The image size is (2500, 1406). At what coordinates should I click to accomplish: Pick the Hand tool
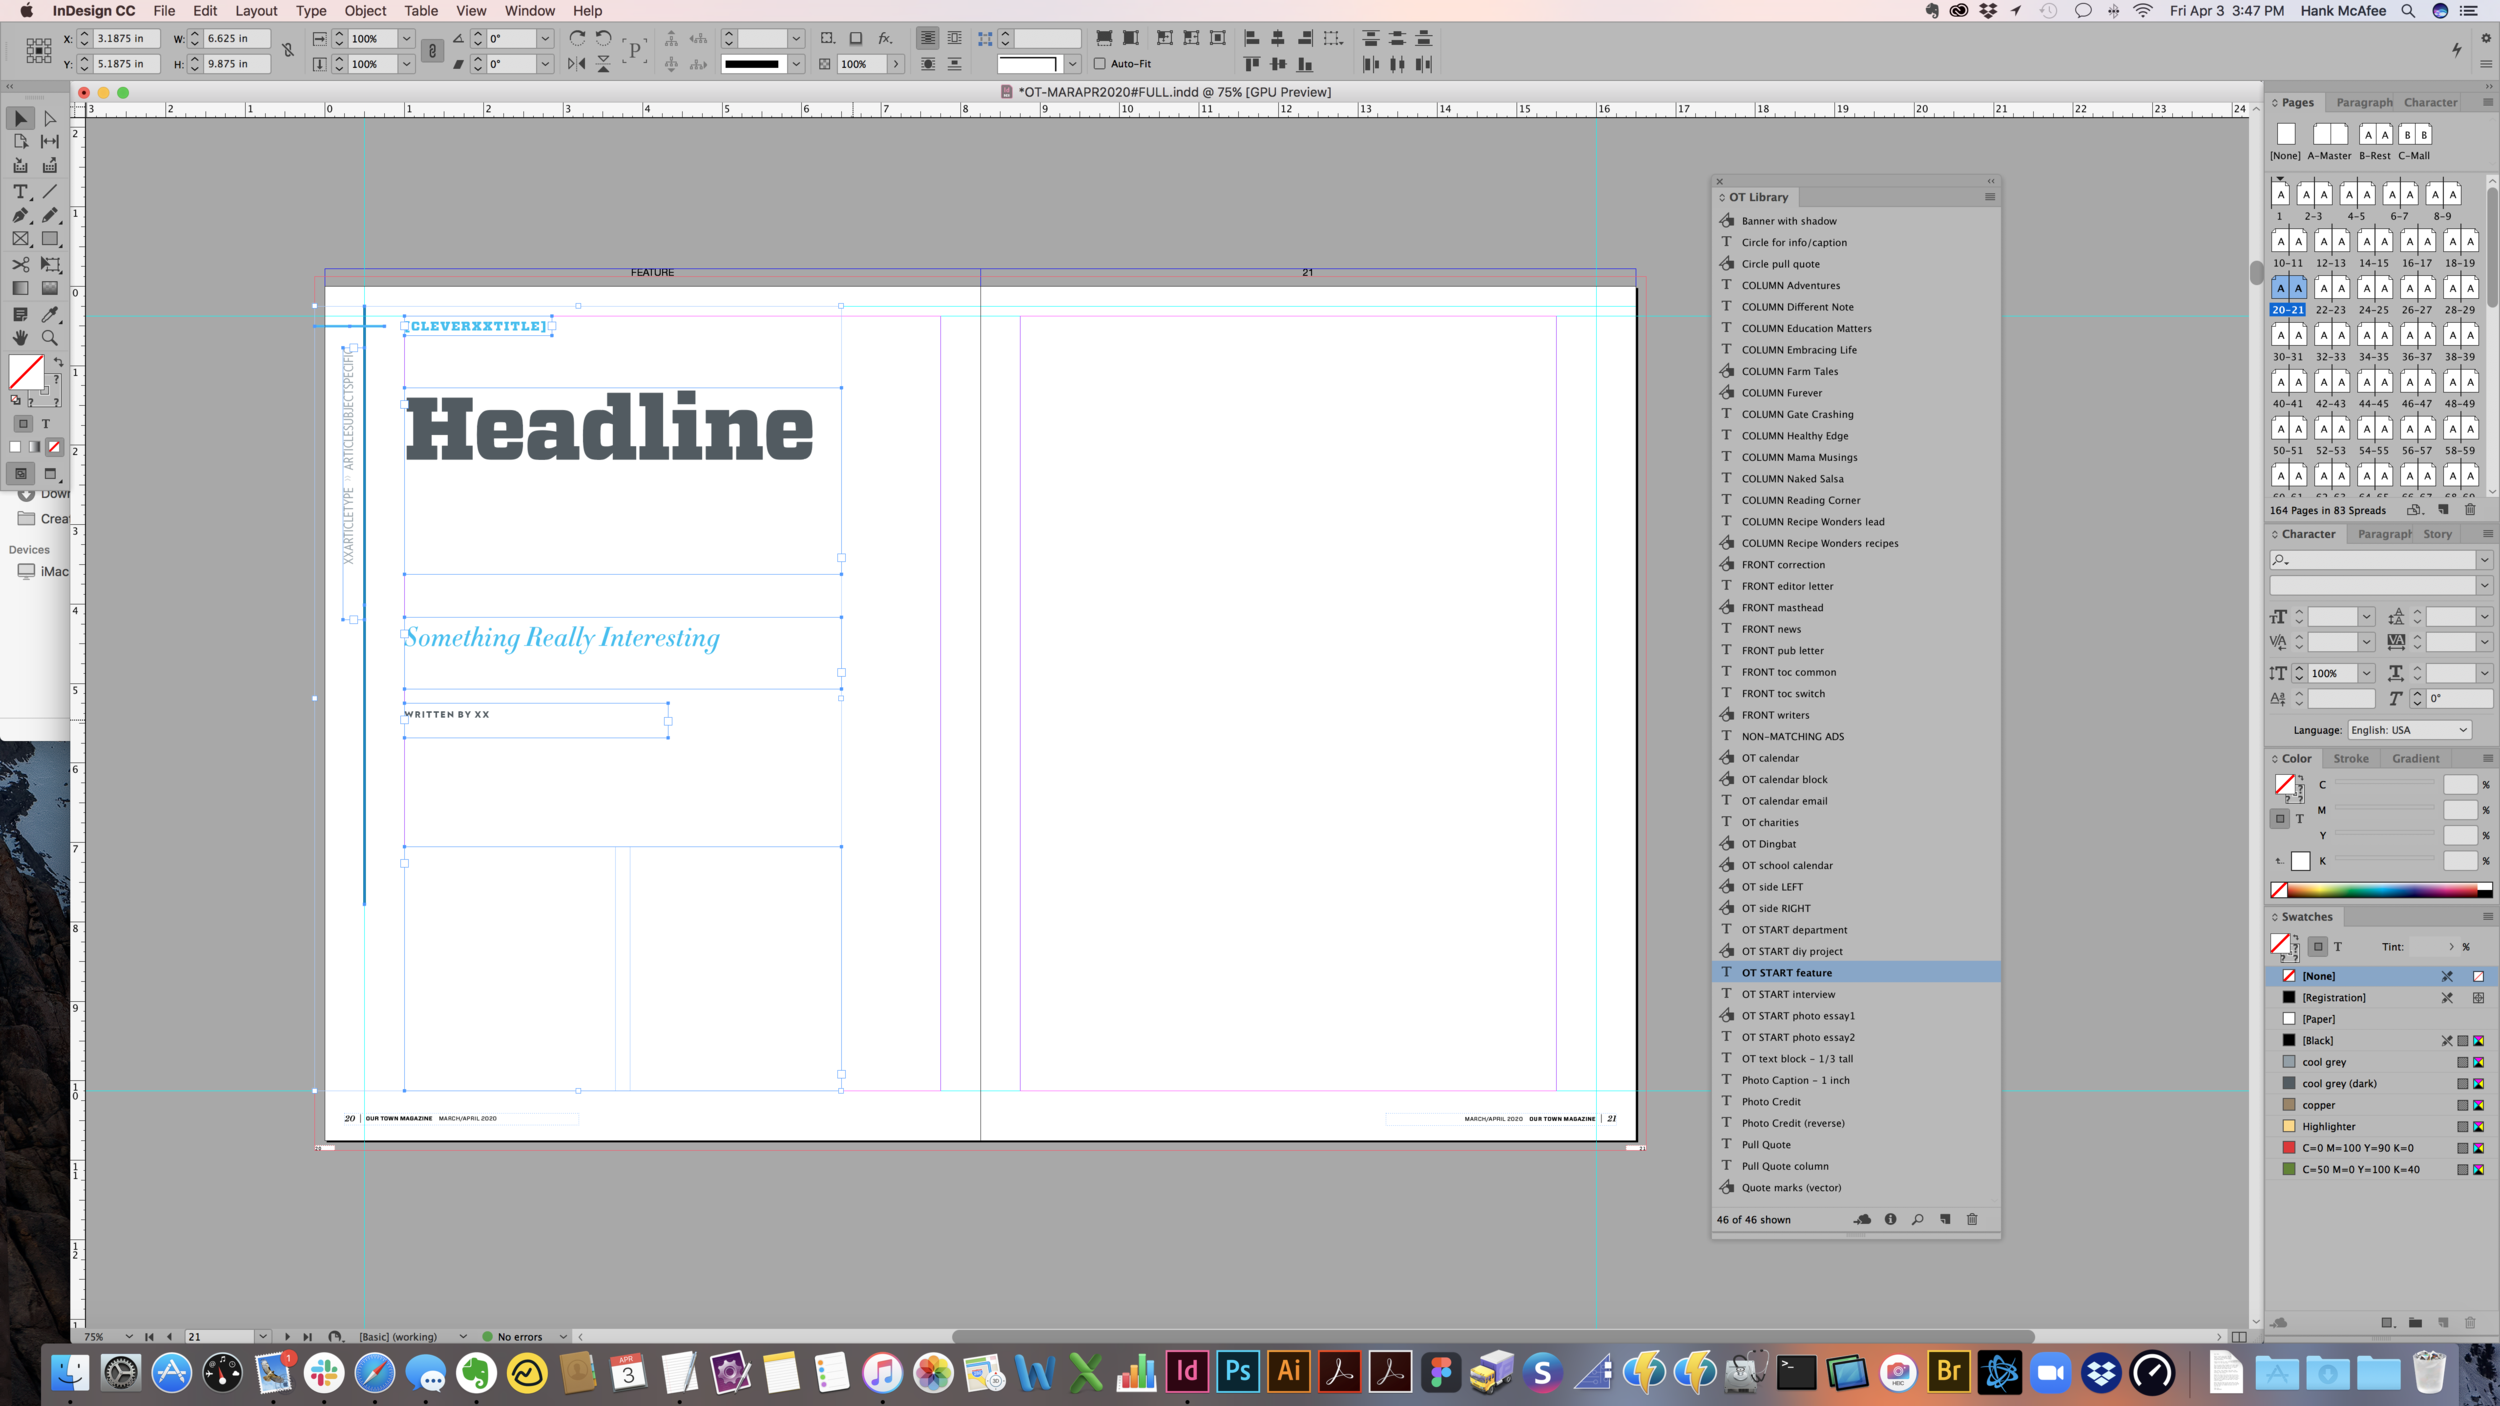pos(20,338)
